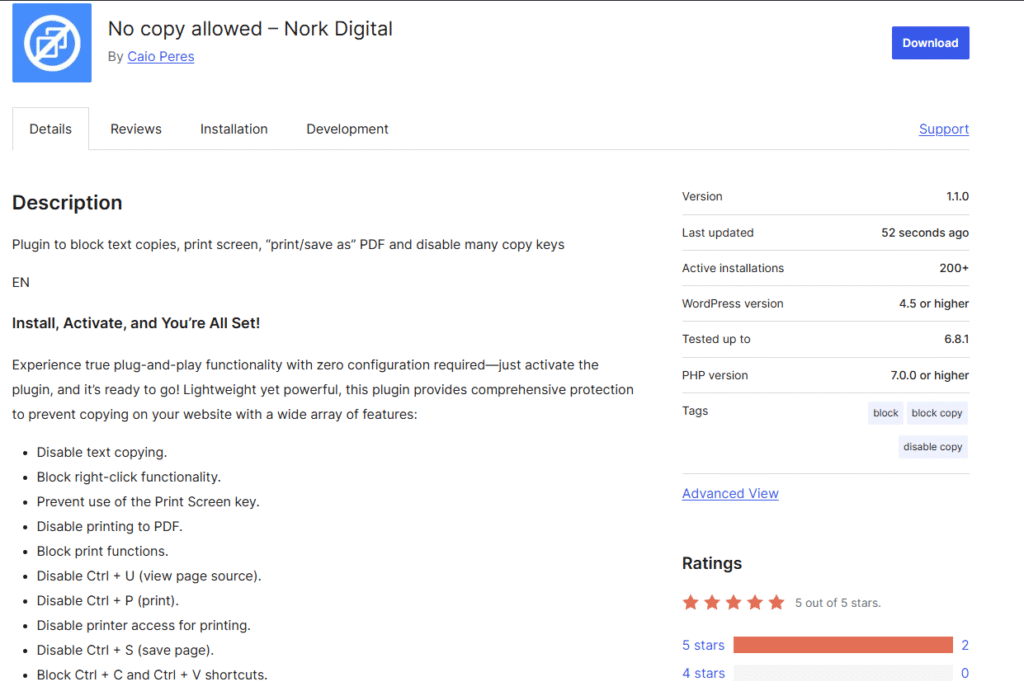The image size is (1024, 691).
Task: Click the 'Description' heading
Action: coord(67,203)
